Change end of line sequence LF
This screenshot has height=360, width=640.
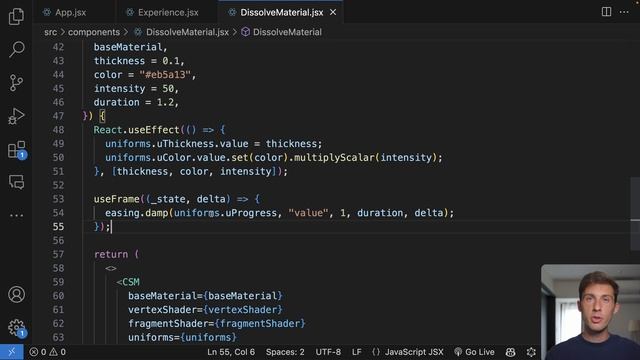pos(357,352)
